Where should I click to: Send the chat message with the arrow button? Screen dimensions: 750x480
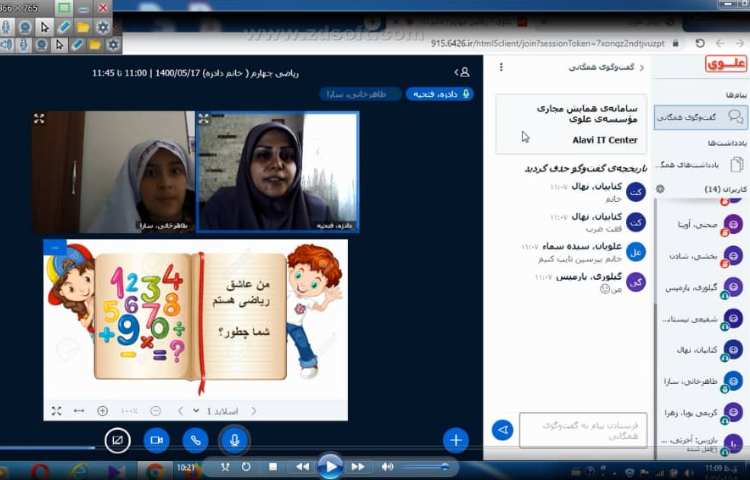point(502,430)
